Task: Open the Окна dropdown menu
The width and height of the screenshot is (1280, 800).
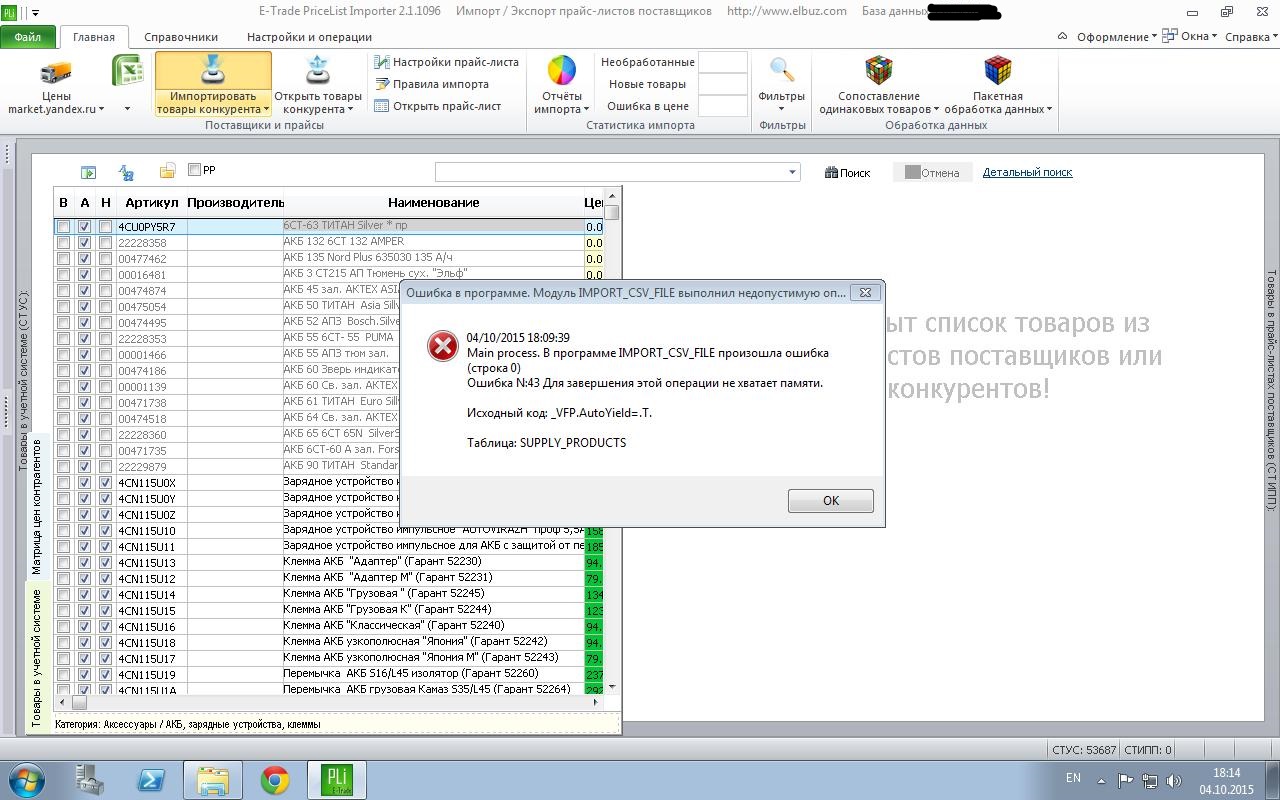Action: point(1191,37)
